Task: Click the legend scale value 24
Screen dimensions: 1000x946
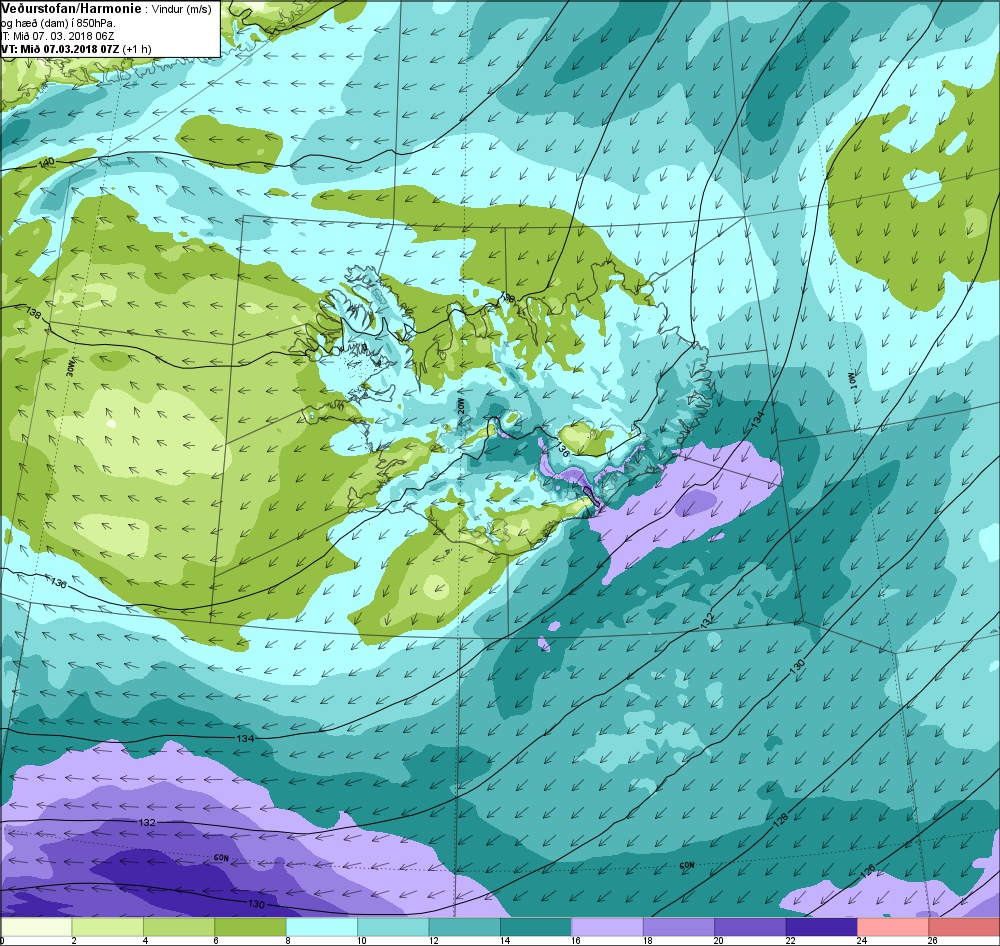Action: coord(862,940)
